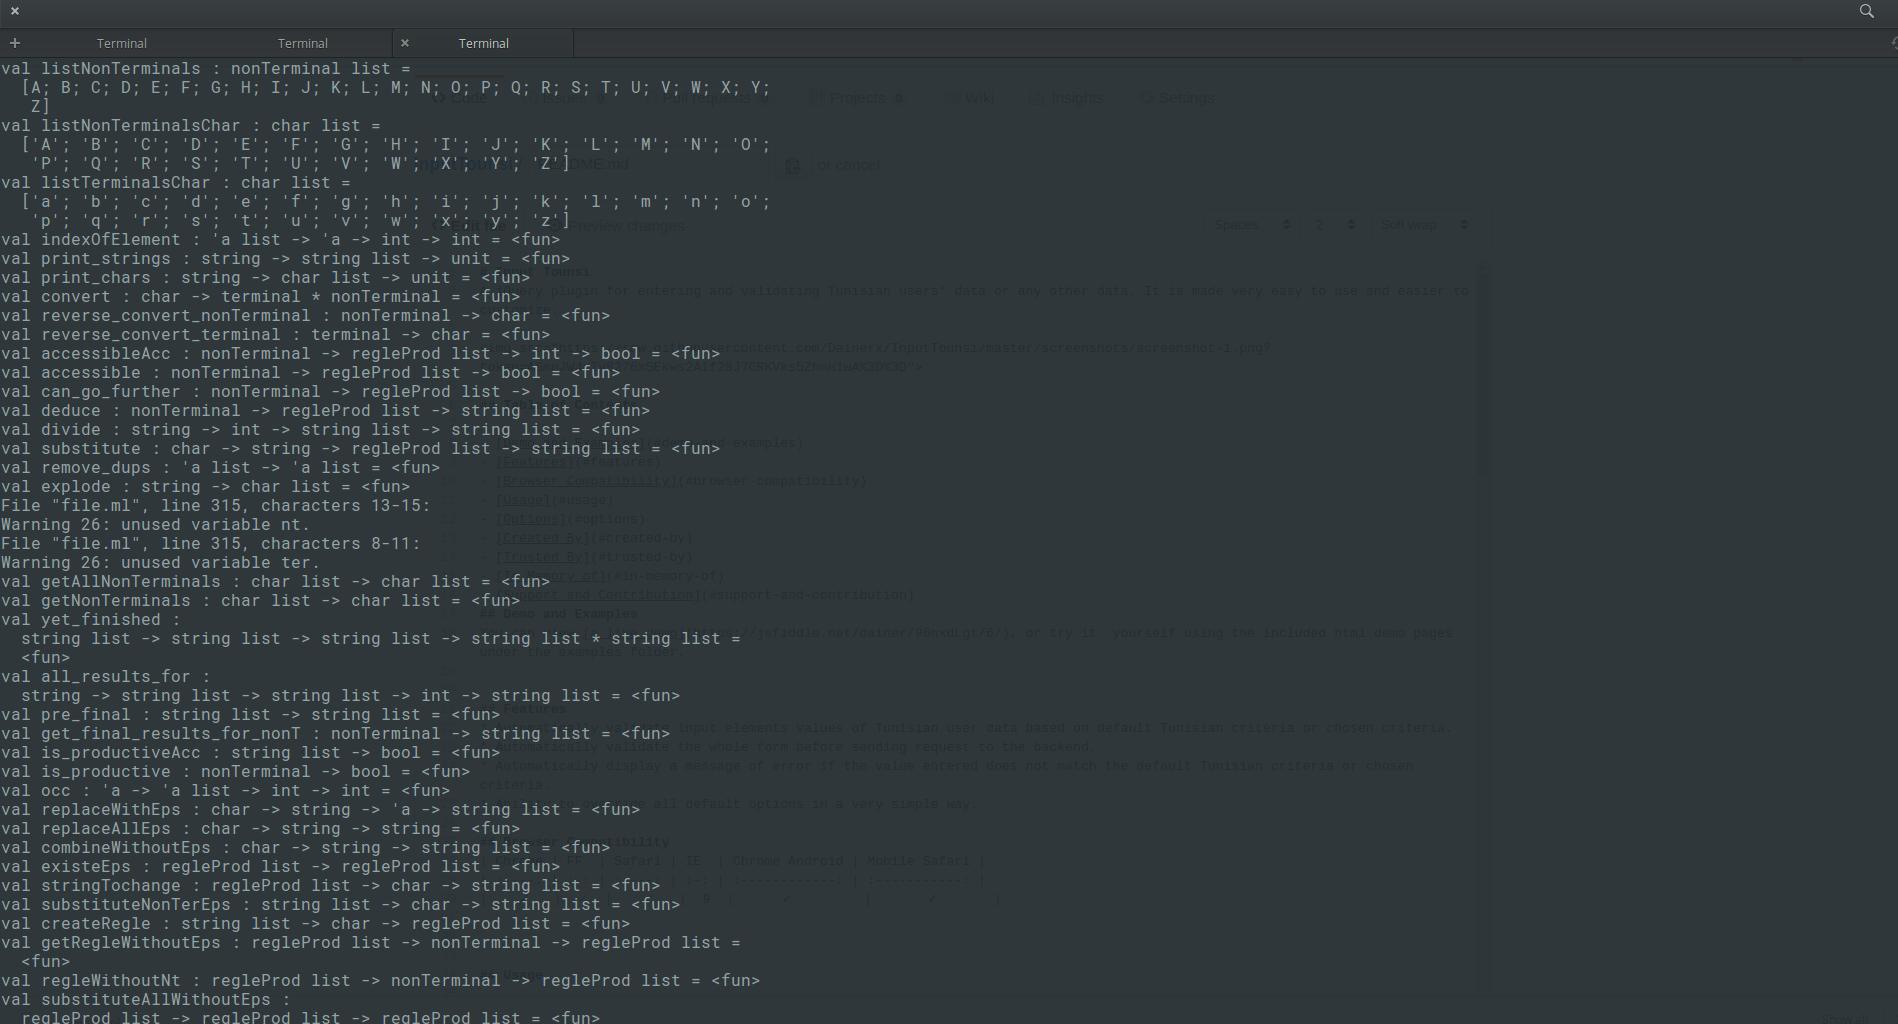The image size is (1898, 1024).
Task: Click the 'val remove_dups' output line
Action: 221,468
